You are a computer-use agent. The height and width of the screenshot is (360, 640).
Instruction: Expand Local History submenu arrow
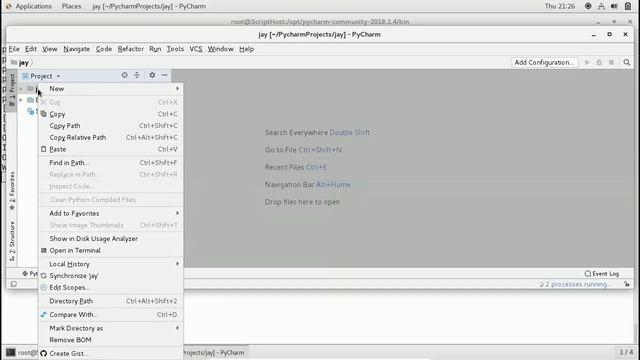click(x=178, y=264)
